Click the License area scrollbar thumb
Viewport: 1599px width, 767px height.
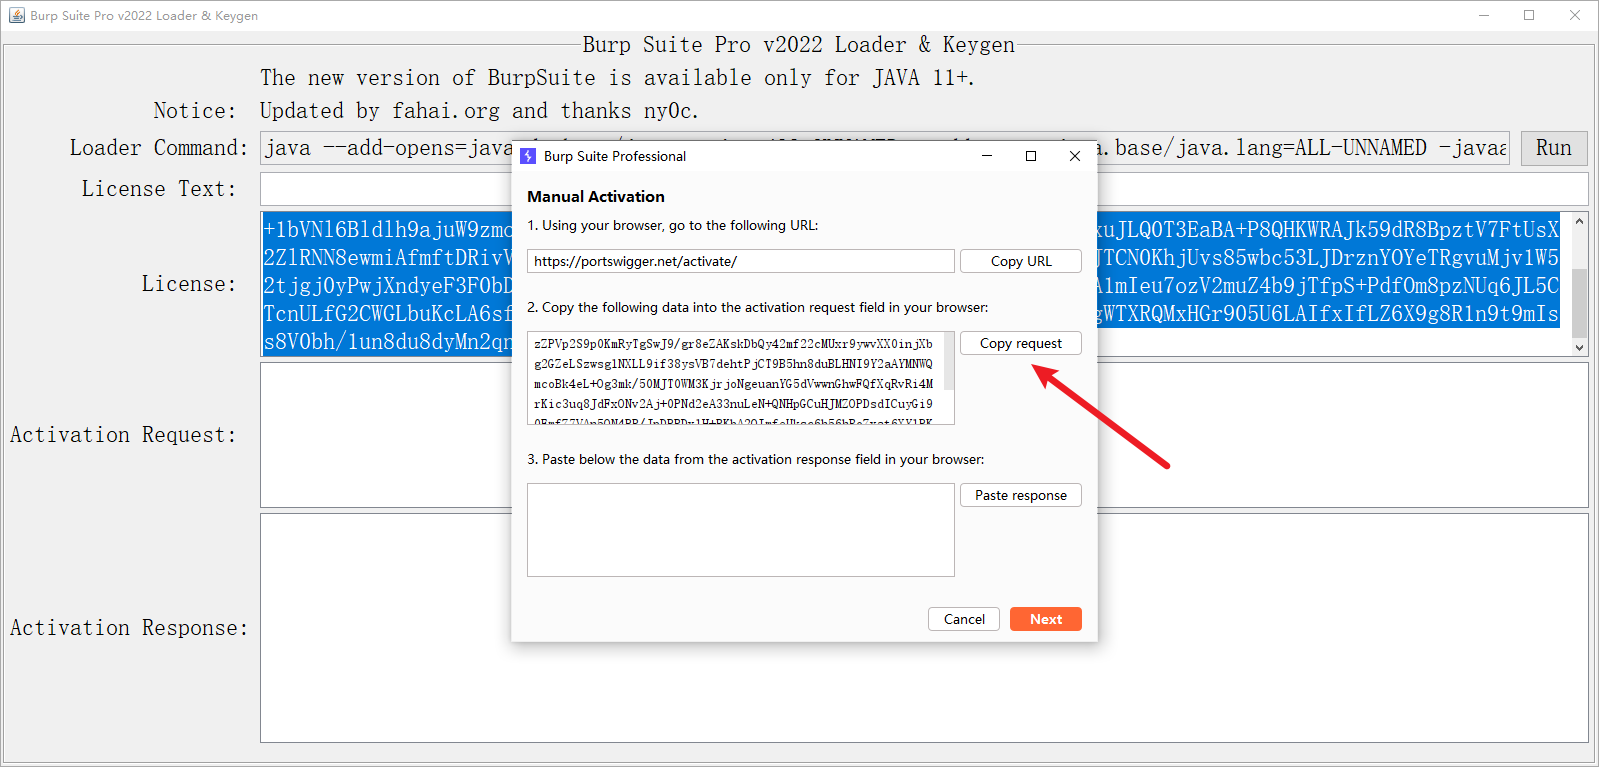[1580, 303]
